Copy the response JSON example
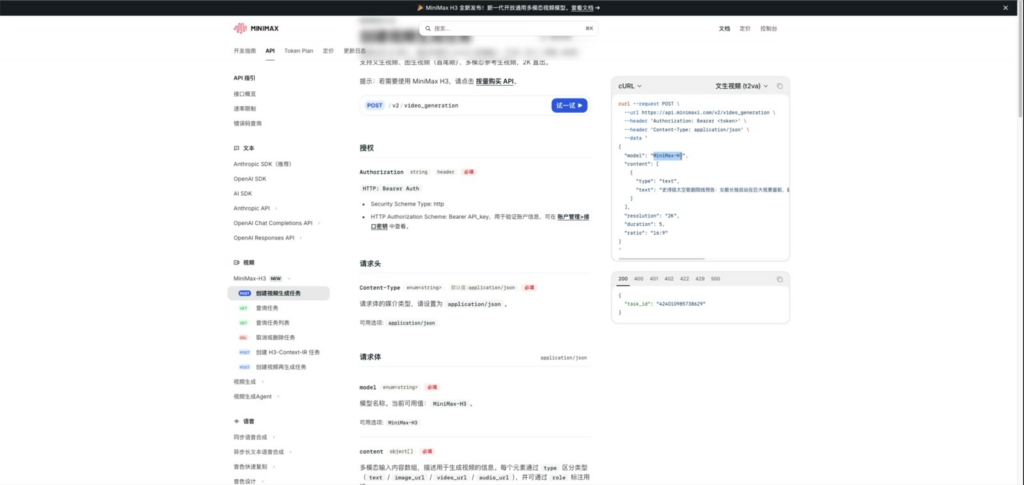1024x485 pixels. pyautogui.click(x=780, y=279)
